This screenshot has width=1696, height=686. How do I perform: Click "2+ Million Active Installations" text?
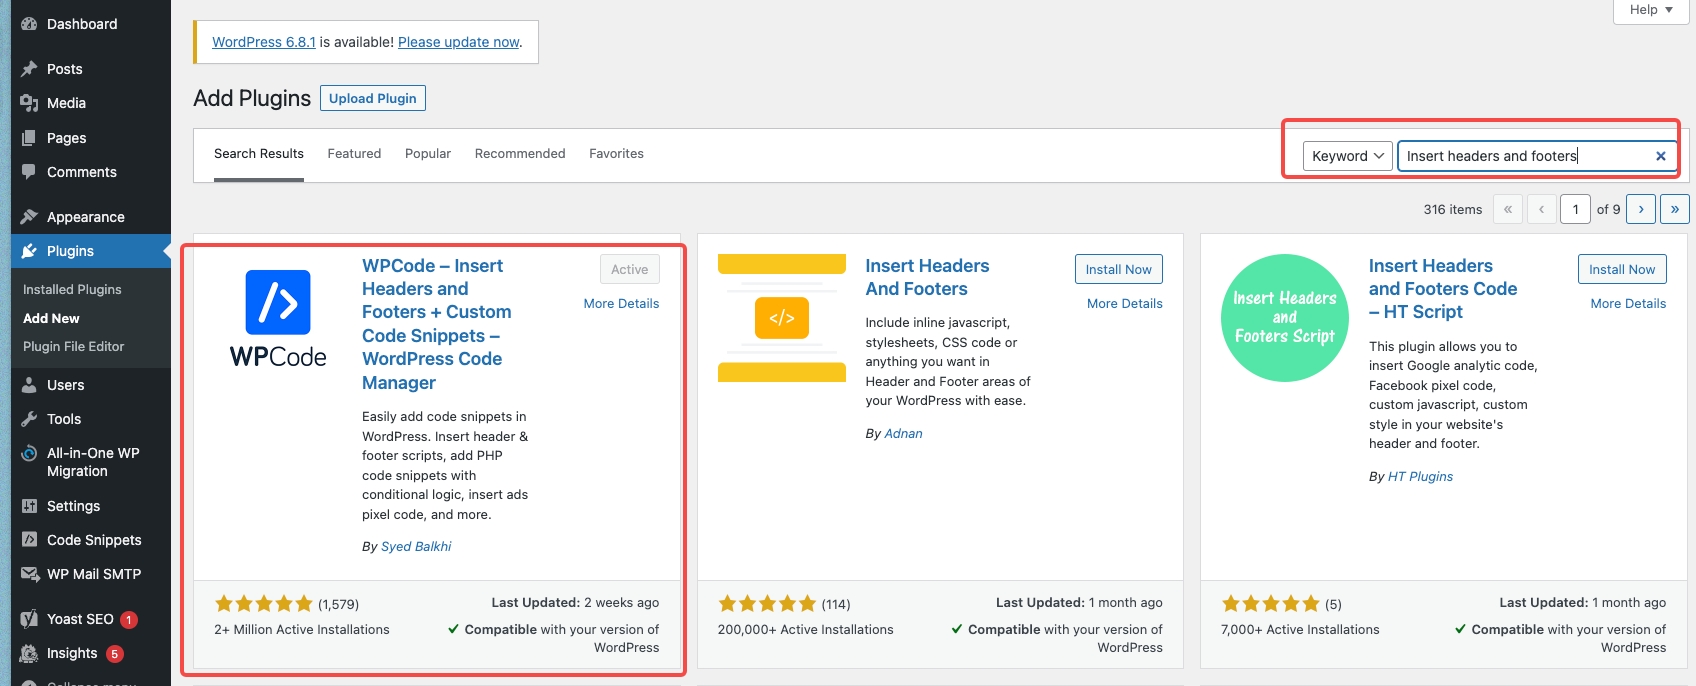(x=302, y=630)
